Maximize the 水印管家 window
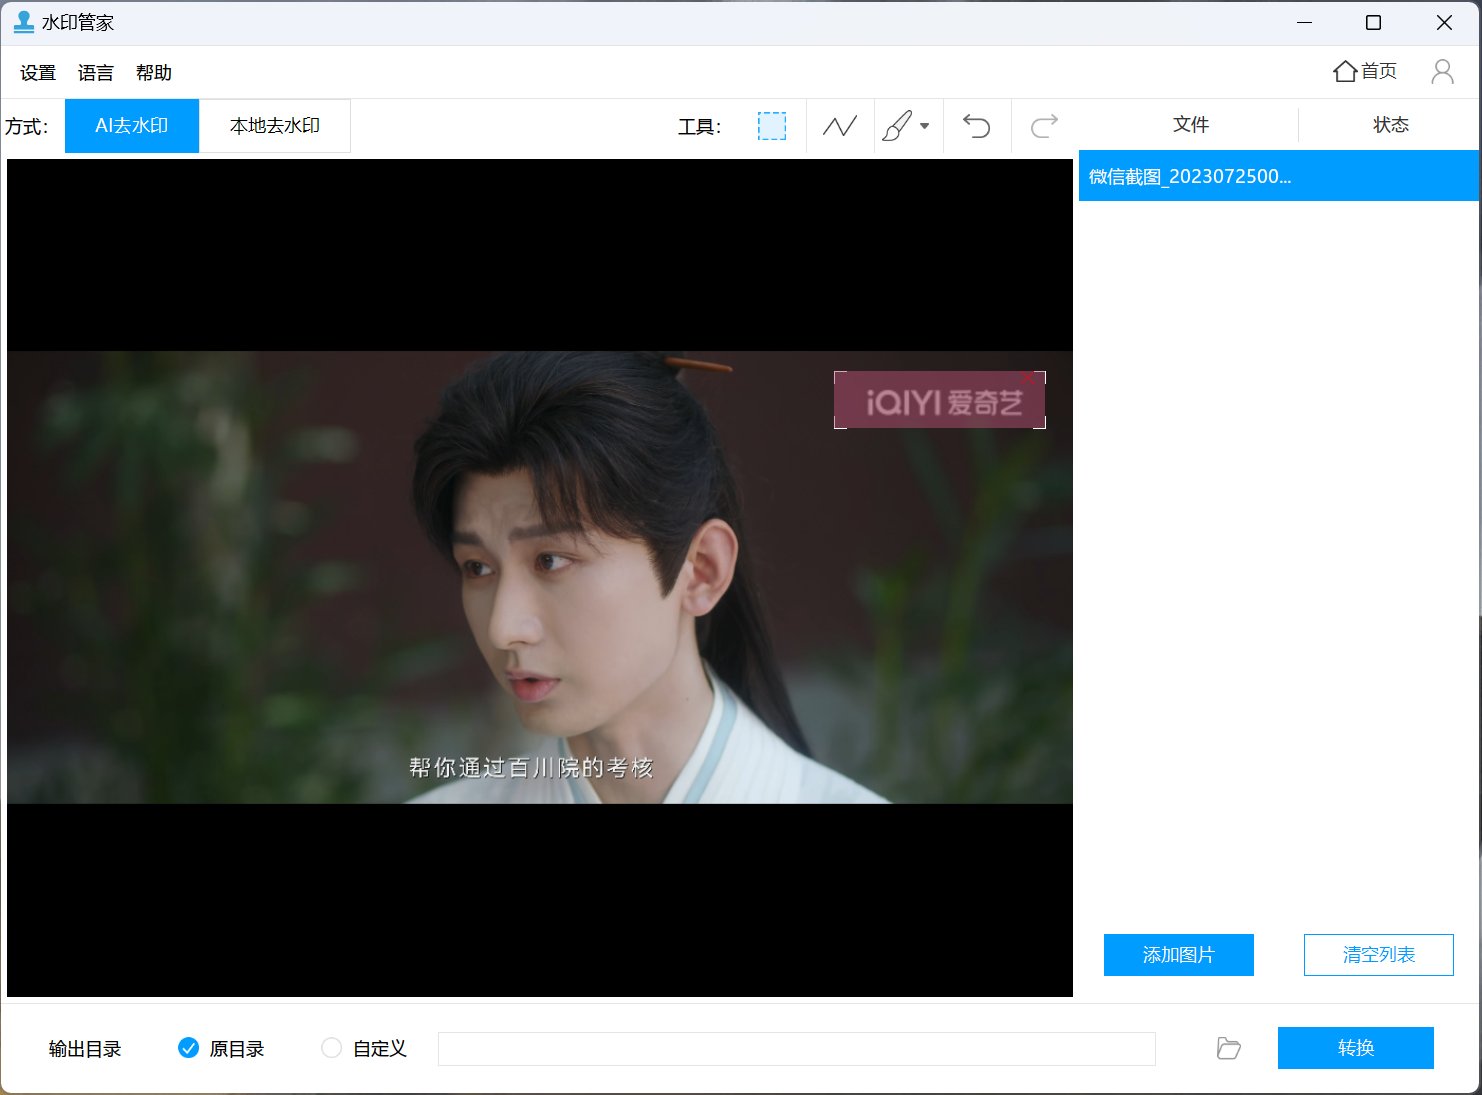This screenshot has height=1095, width=1482. point(1374,22)
